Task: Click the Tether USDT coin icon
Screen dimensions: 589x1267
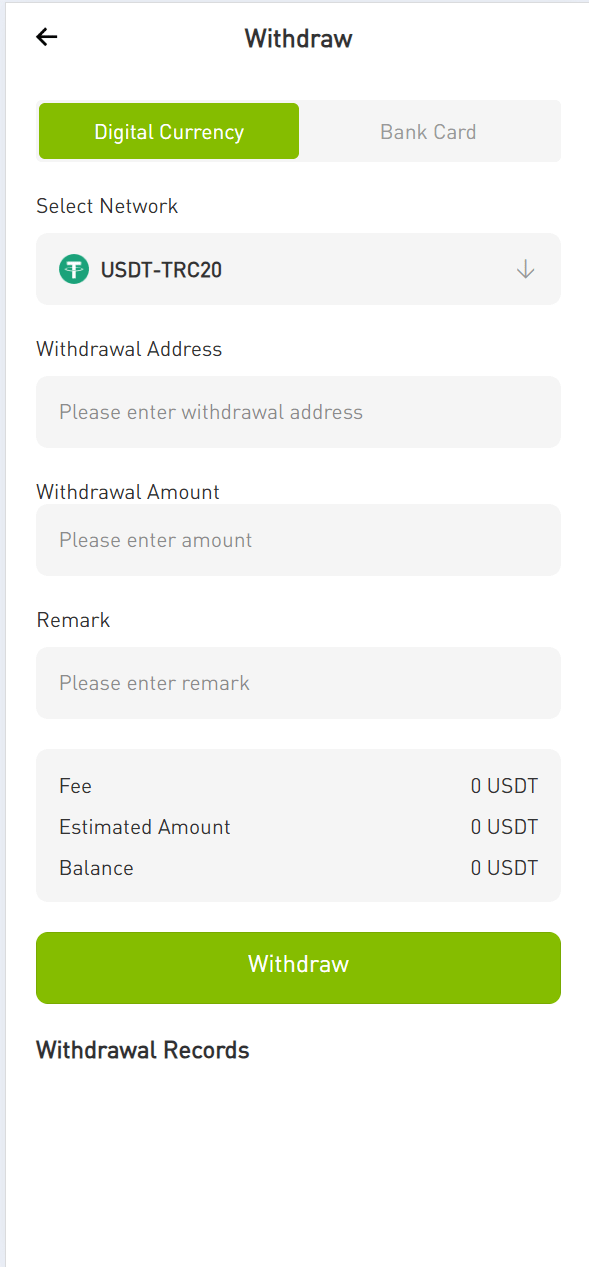Action: (74, 269)
